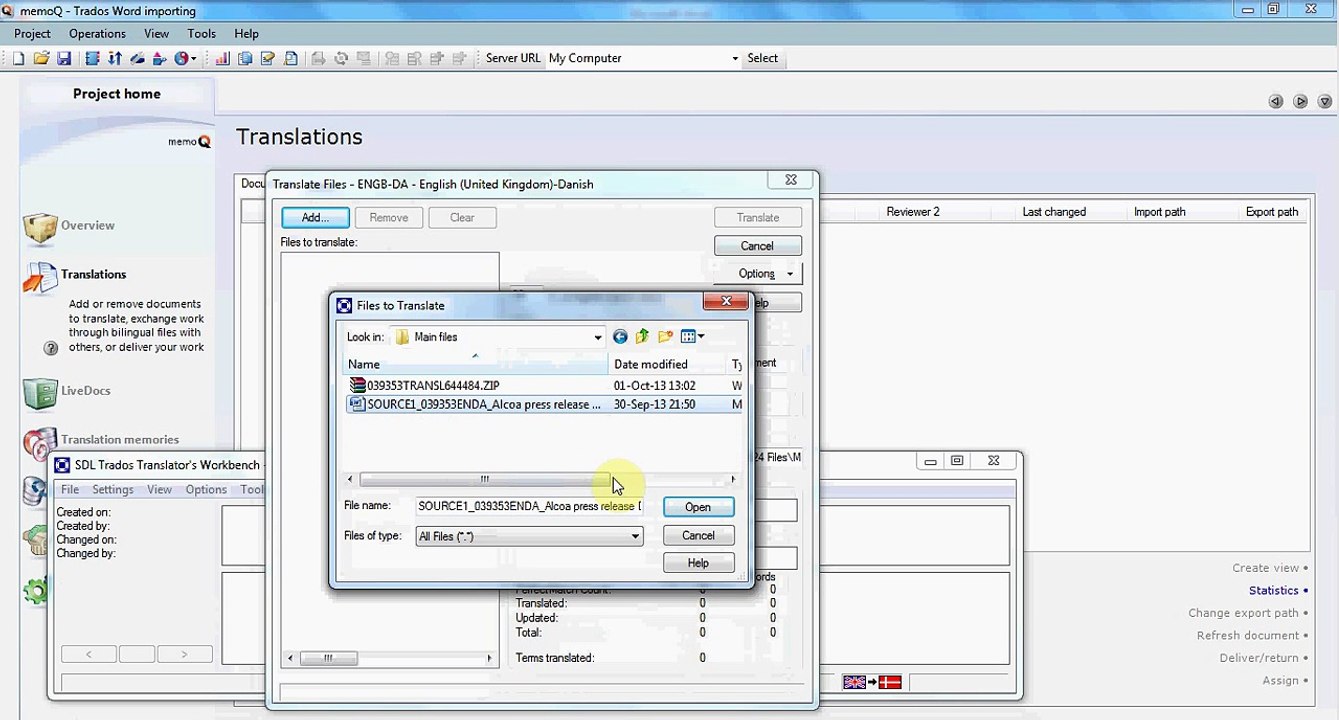Click the bar chart statistics toolbar icon

coord(222,58)
